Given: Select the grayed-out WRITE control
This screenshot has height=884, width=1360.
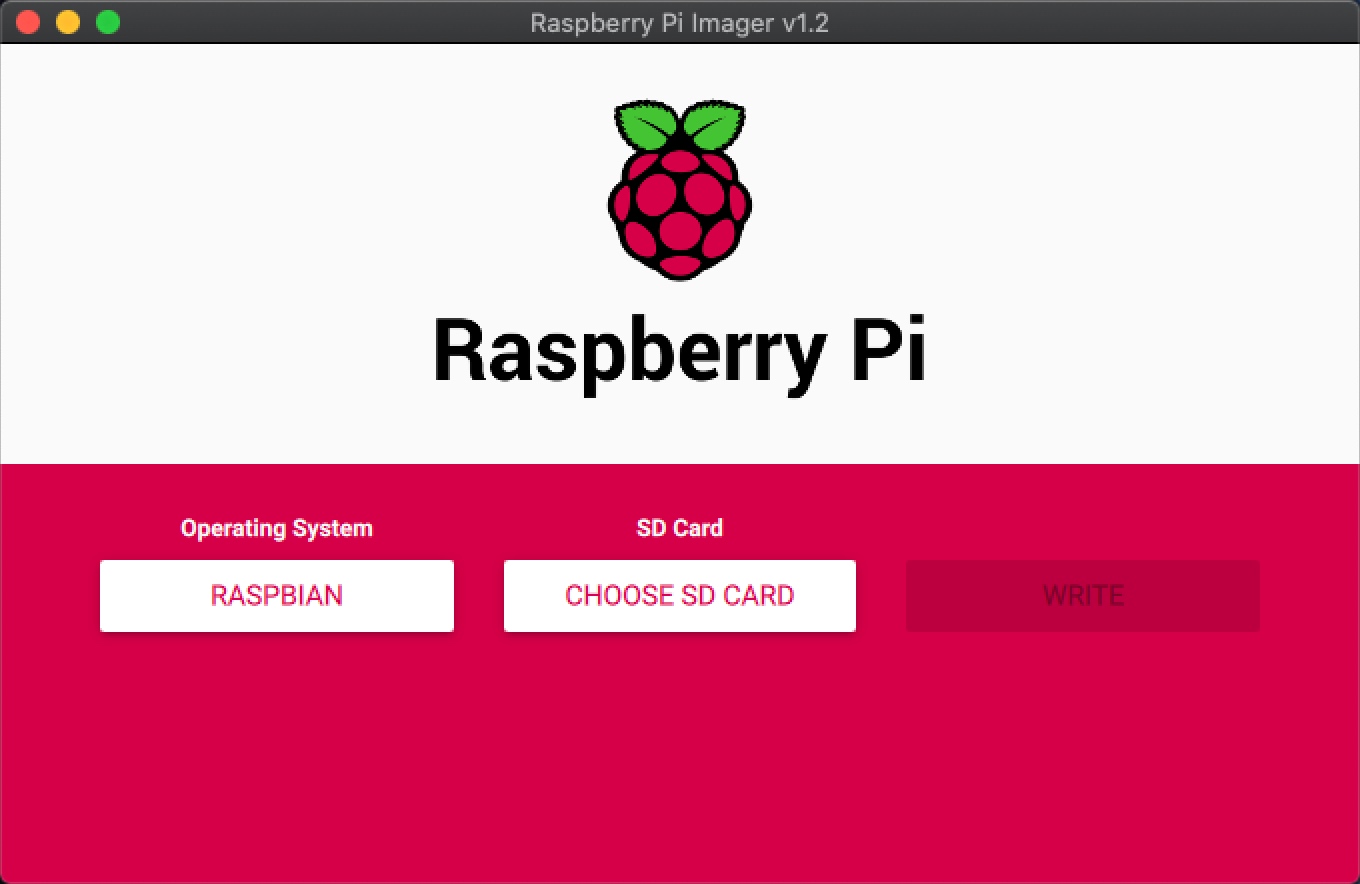Looking at the screenshot, I should [1082, 595].
